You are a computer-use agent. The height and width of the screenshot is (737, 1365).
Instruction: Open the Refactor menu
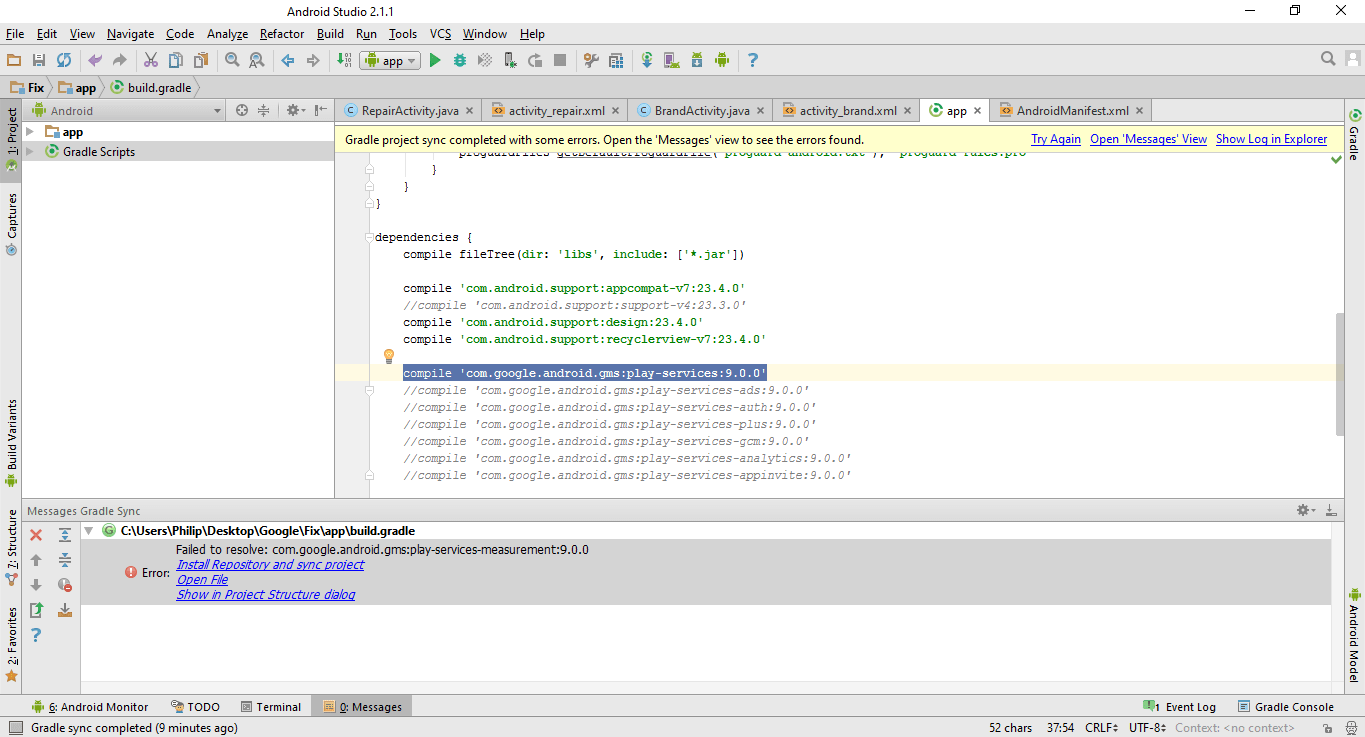tap(281, 34)
